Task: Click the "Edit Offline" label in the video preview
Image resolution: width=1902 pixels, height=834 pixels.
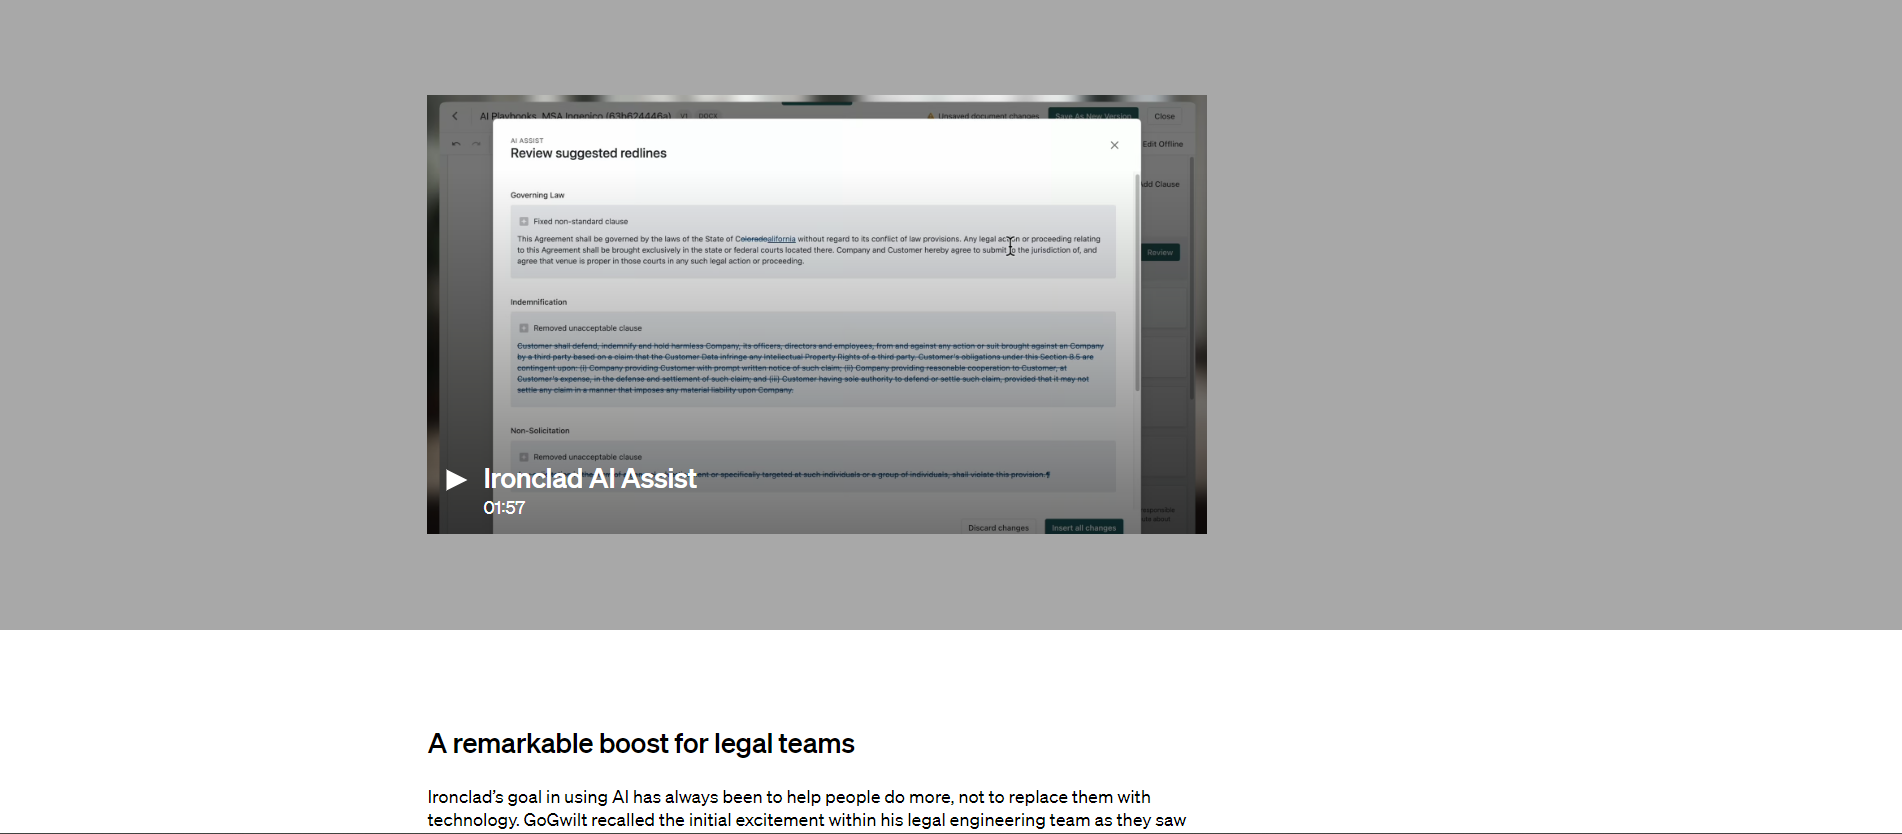Action: point(1163,144)
